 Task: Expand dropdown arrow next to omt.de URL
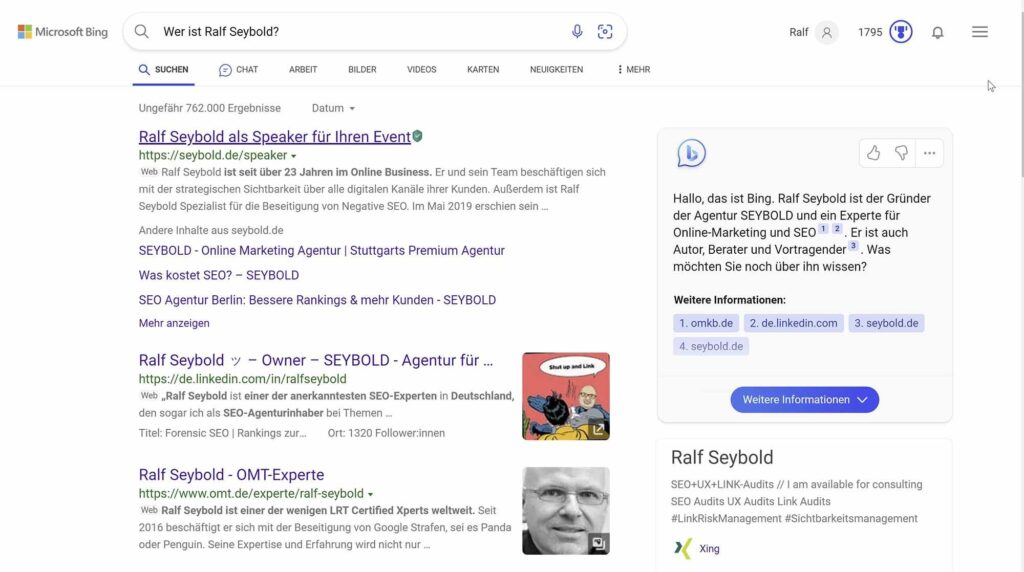(370, 494)
